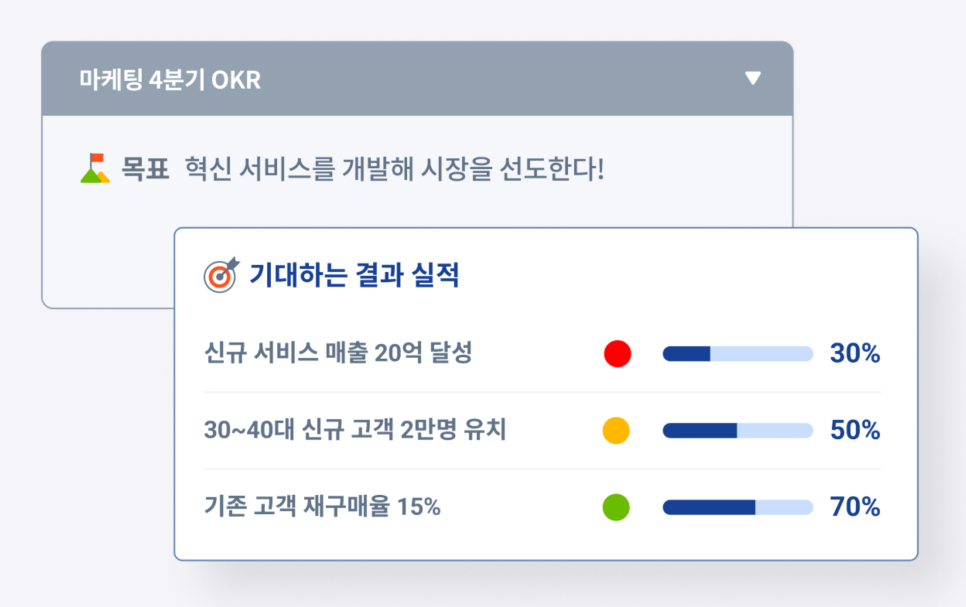Click the mountain flag goal icon
966x607 pixels.
coord(95,168)
